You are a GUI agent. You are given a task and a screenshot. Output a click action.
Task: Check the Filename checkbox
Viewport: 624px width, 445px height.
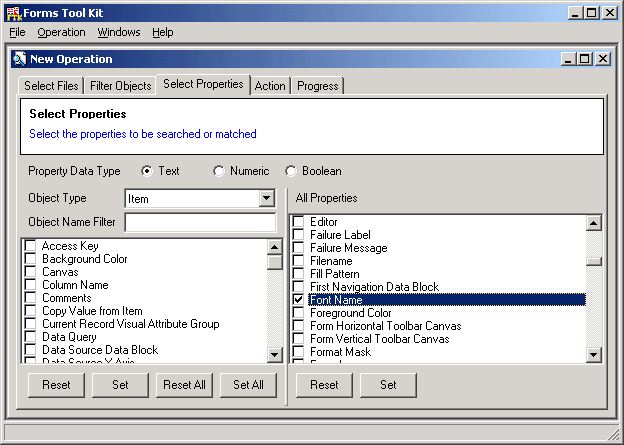coord(298,261)
